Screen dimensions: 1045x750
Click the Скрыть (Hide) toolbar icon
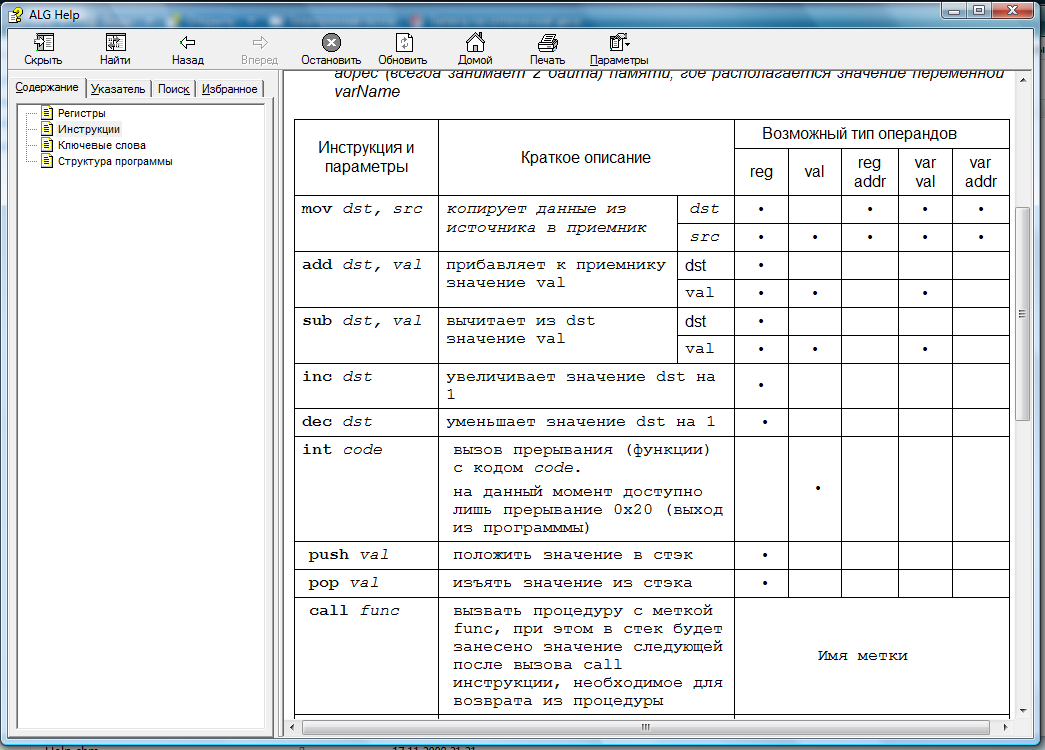click(x=43, y=43)
